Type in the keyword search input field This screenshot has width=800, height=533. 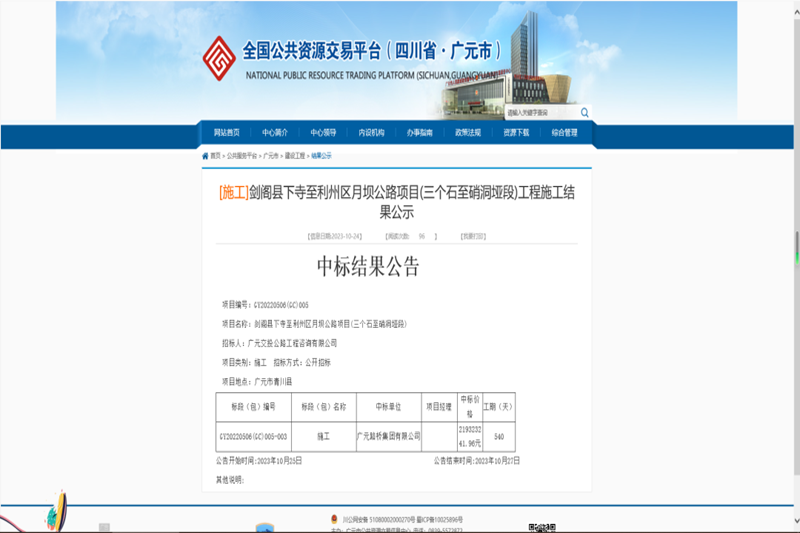(x=541, y=112)
